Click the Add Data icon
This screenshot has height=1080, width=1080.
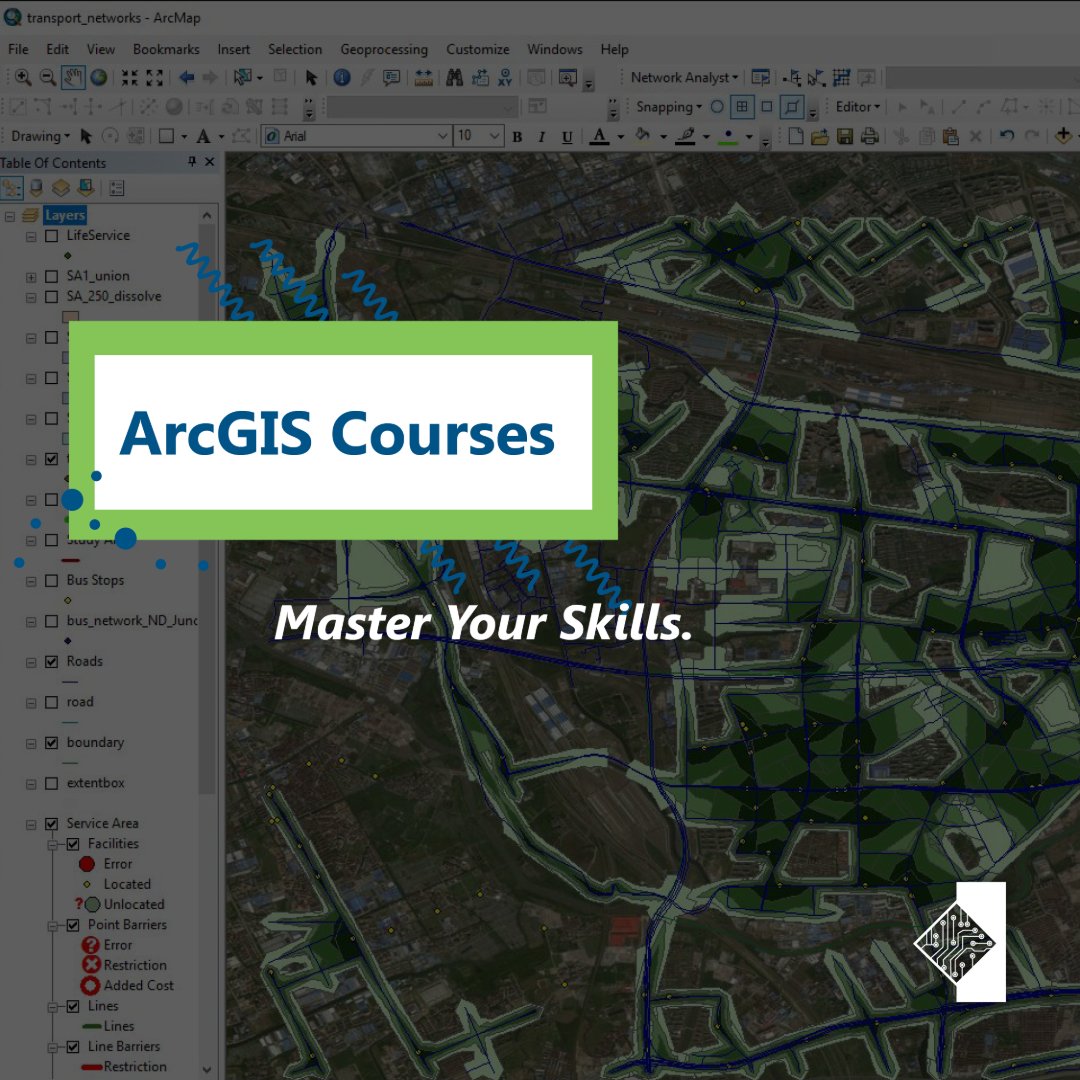(1063, 136)
